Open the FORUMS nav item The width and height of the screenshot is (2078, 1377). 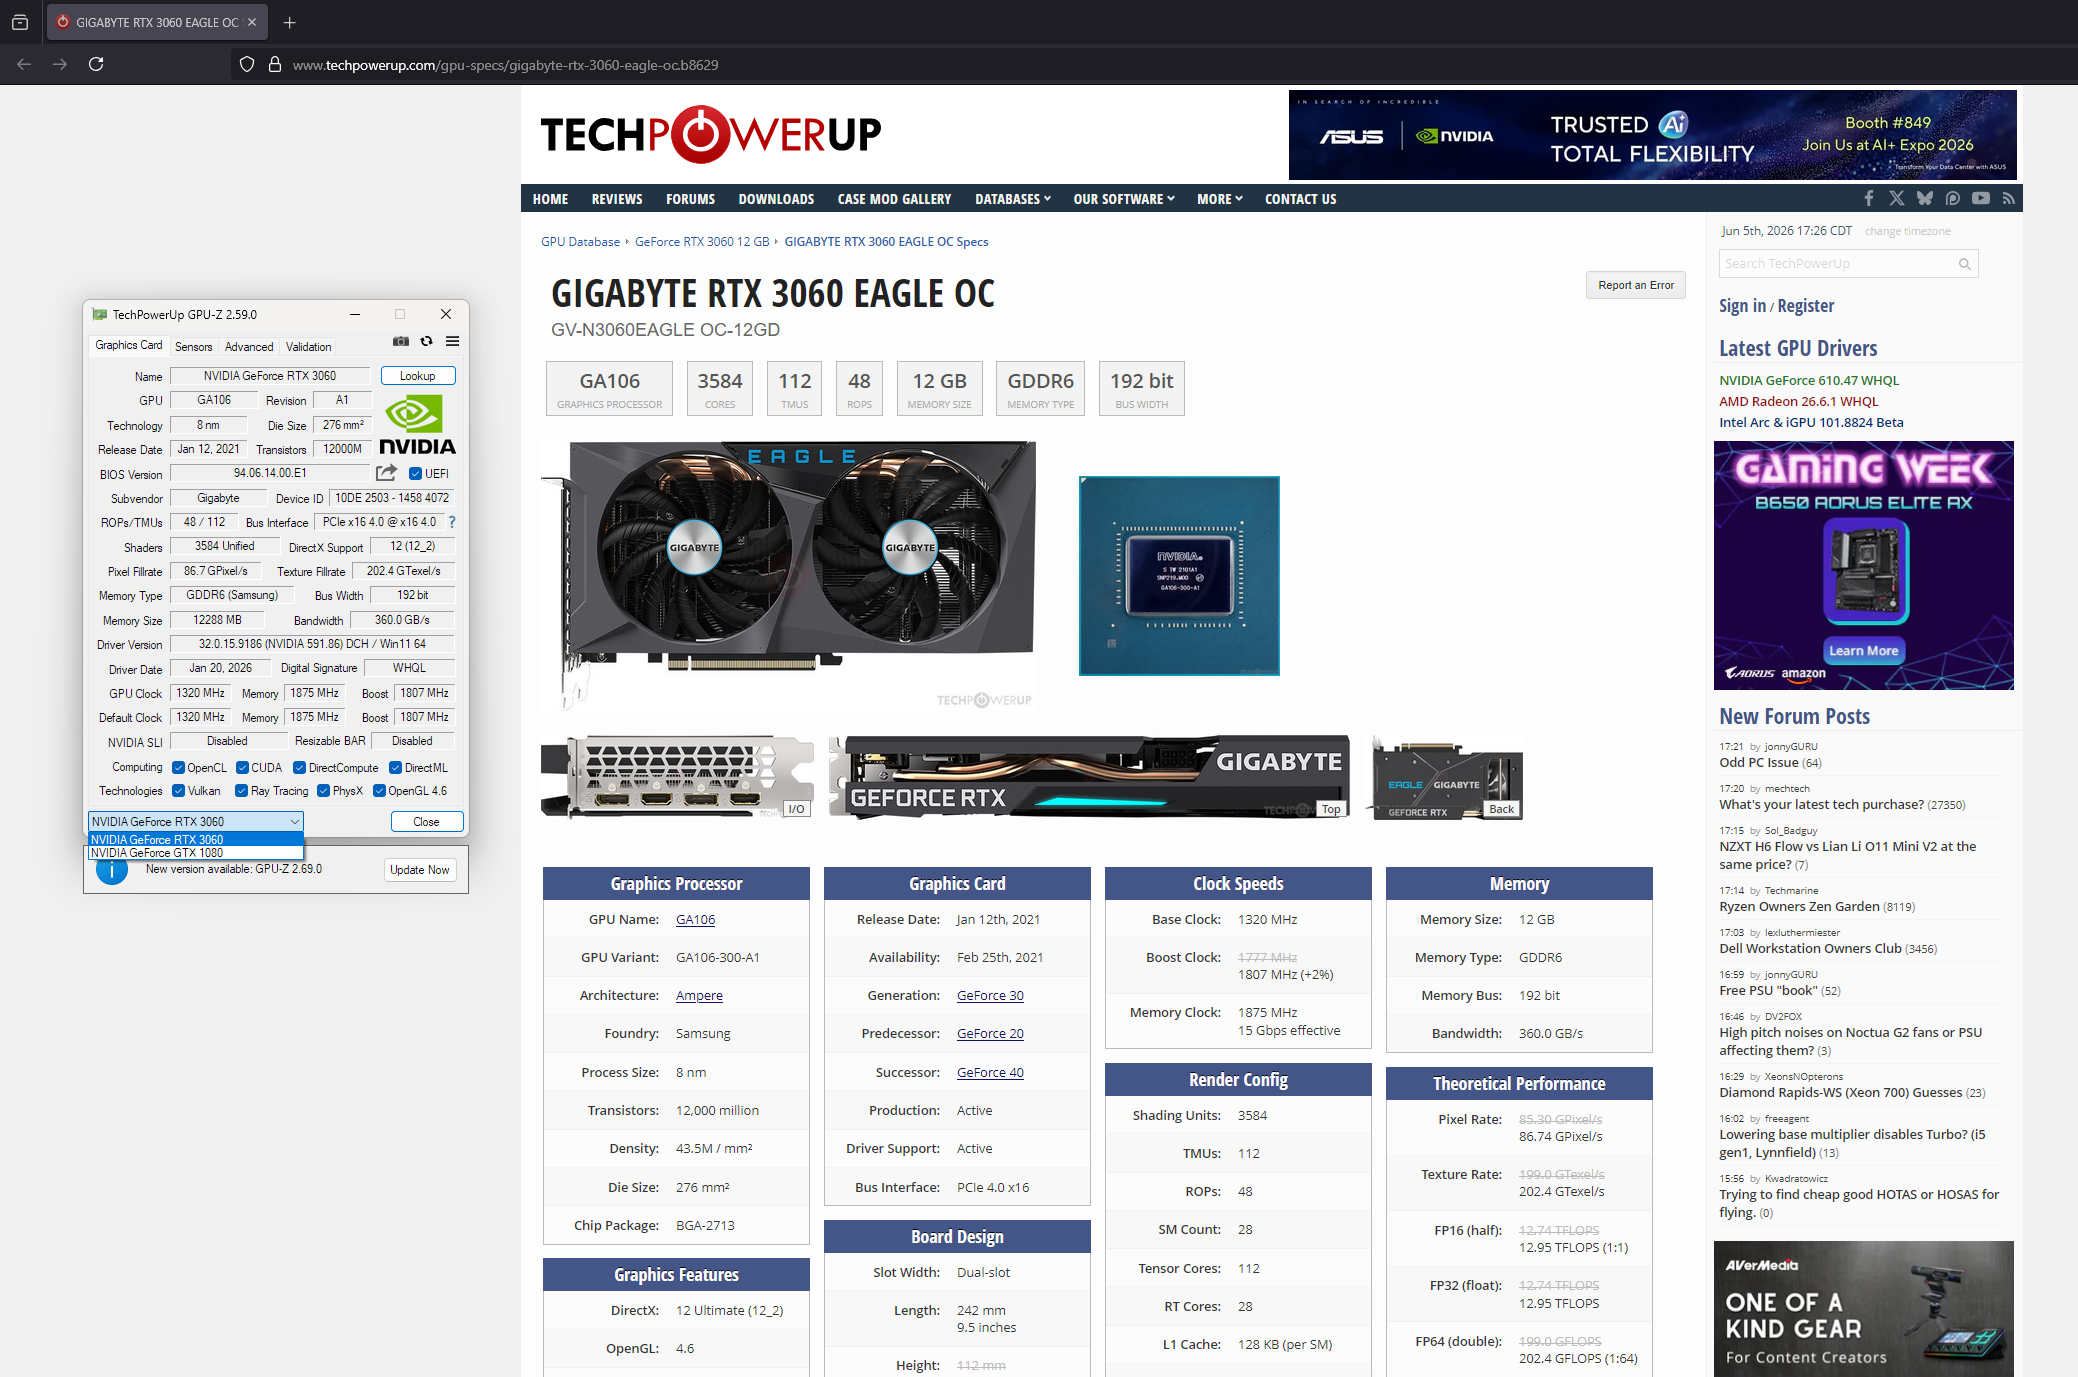coord(691,199)
